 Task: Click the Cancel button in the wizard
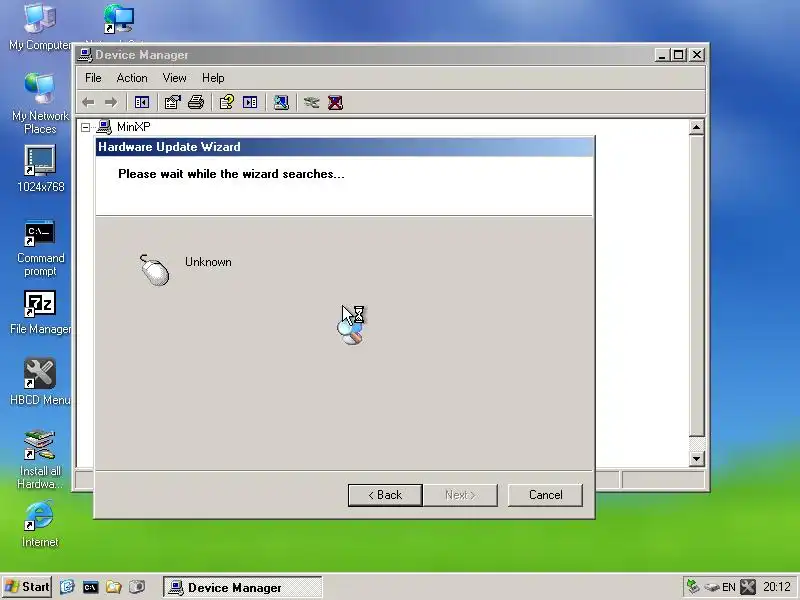tap(545, 495)
